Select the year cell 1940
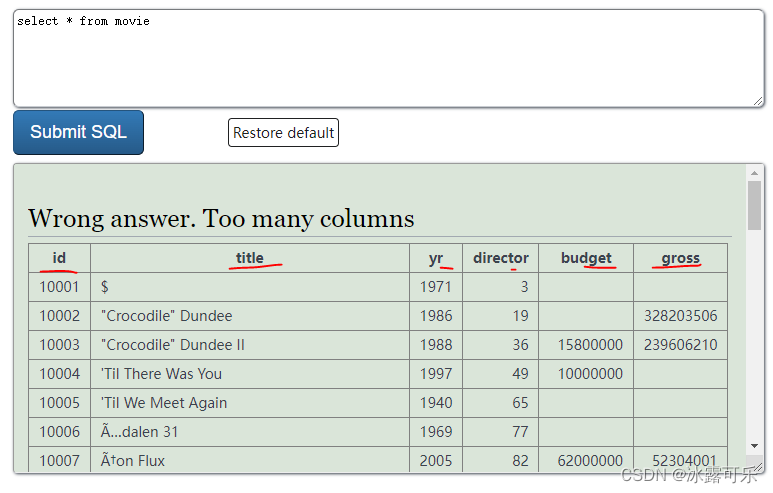This screenshot has height=493, width=773. pyautogui.click(x=436, y=403)
